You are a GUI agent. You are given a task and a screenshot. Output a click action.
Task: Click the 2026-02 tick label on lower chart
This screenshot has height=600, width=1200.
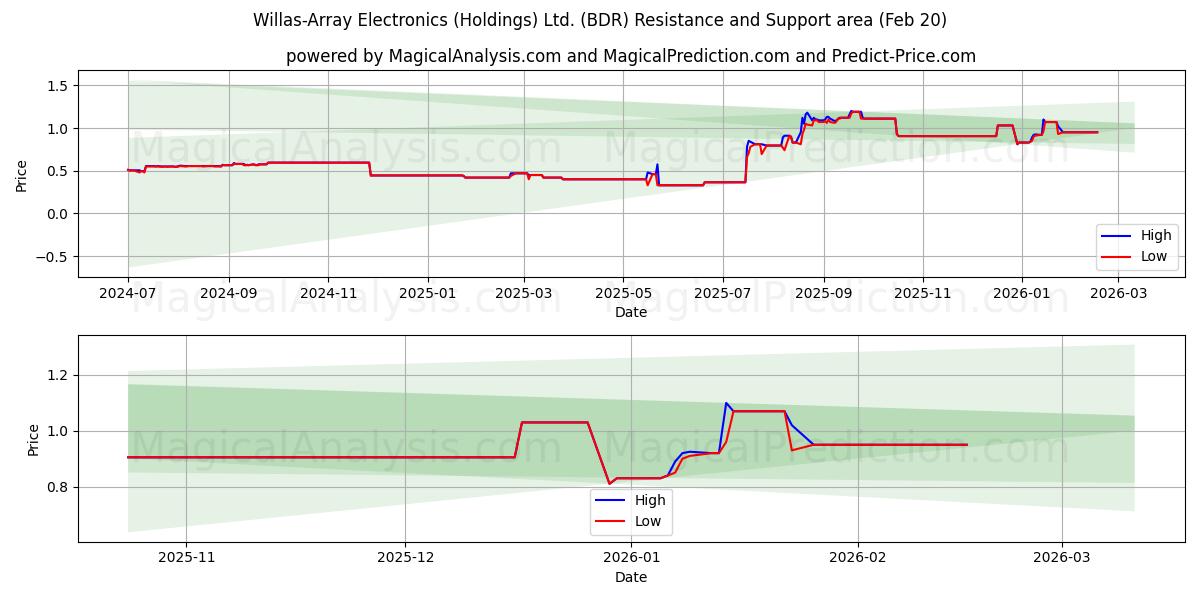click(859, 559)
